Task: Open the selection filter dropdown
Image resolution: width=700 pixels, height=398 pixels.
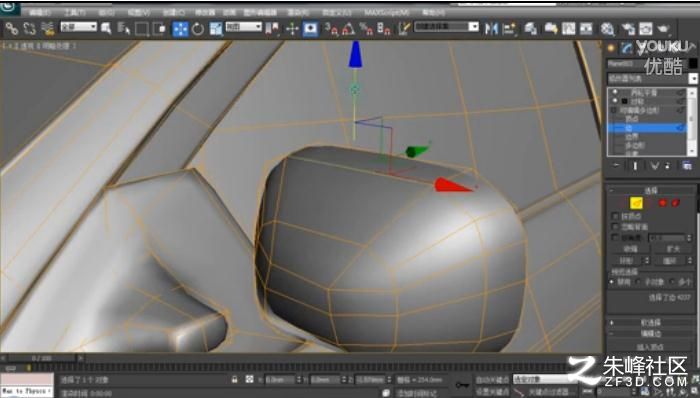Action: click(x=79, y=27)
